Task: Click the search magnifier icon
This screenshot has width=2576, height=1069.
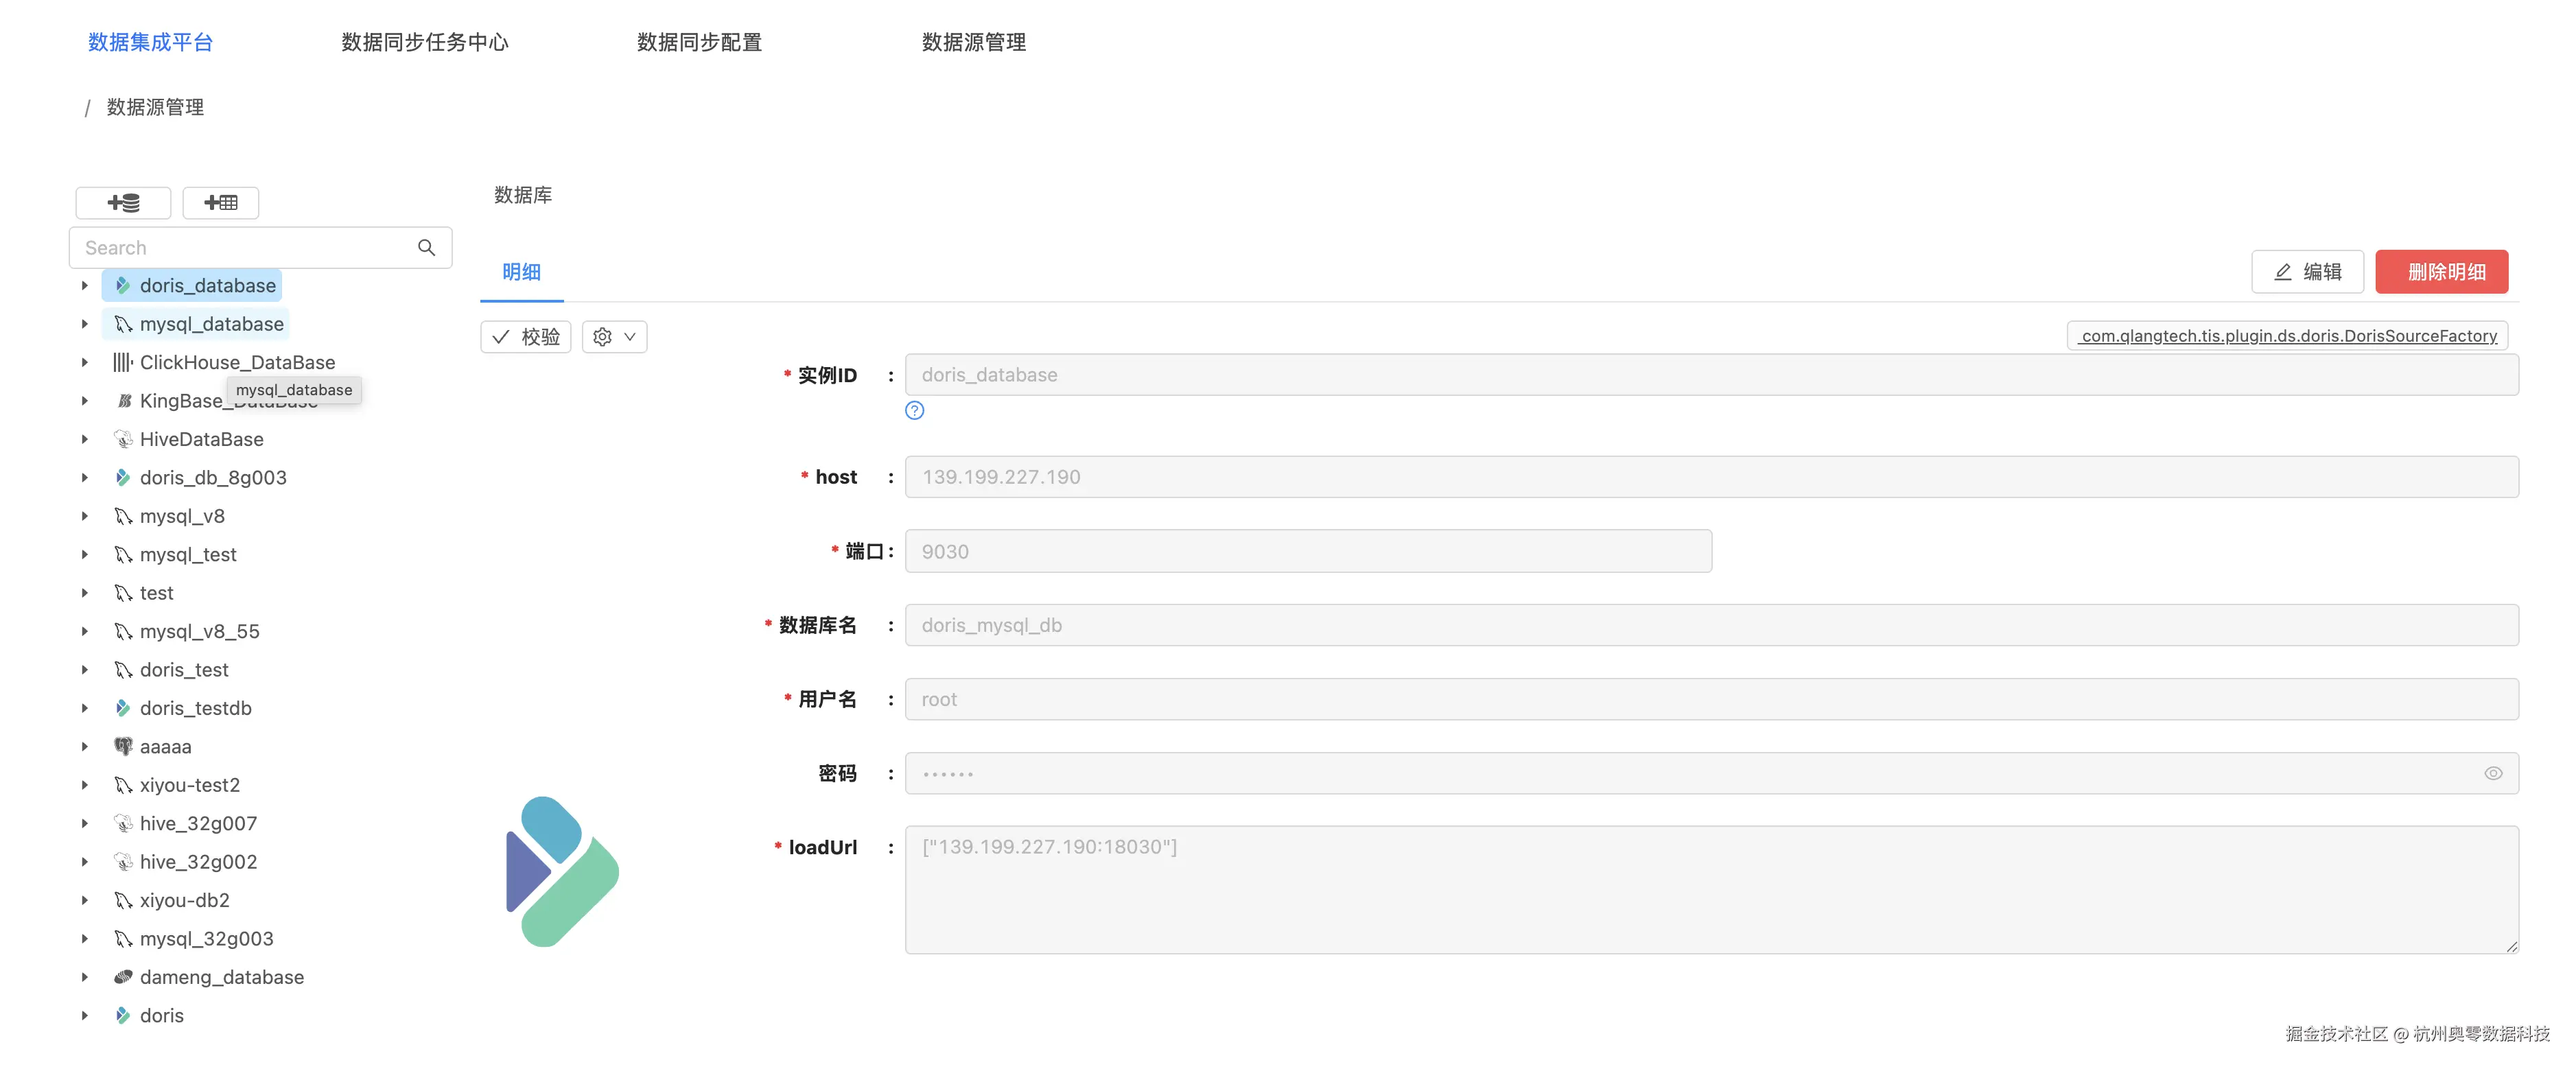Action: [426, 248]
